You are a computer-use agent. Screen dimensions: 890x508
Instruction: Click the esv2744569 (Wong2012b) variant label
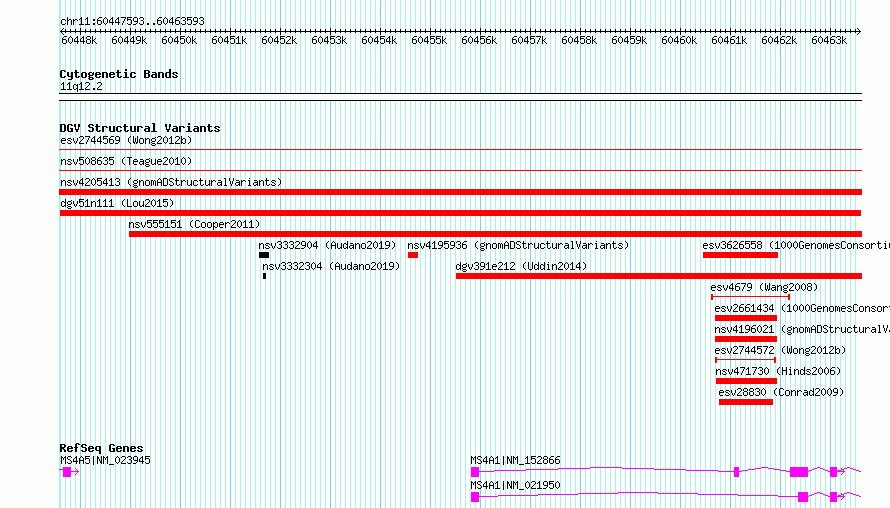[x=126, y=140]
